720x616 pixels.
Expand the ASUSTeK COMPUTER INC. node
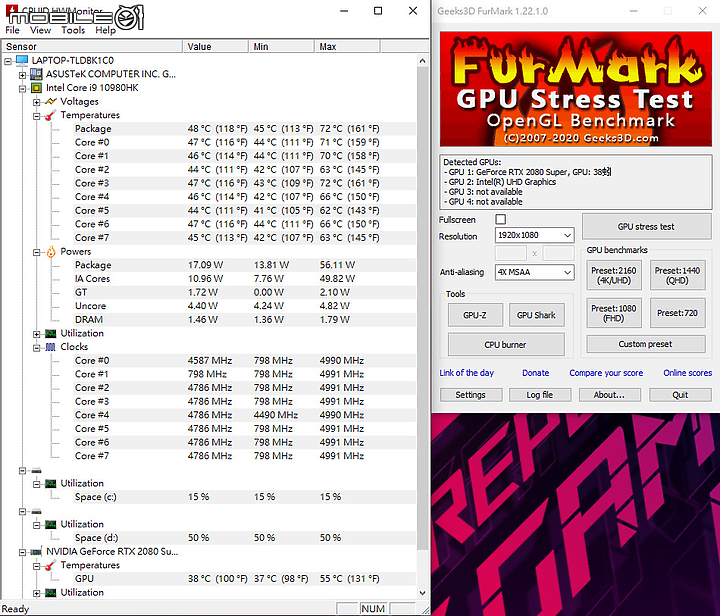pos(22,74)
